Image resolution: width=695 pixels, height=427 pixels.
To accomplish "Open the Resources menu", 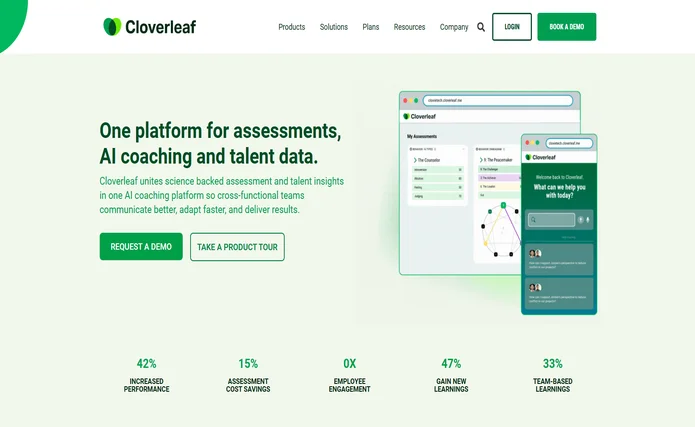I will (x=409, y=27).
